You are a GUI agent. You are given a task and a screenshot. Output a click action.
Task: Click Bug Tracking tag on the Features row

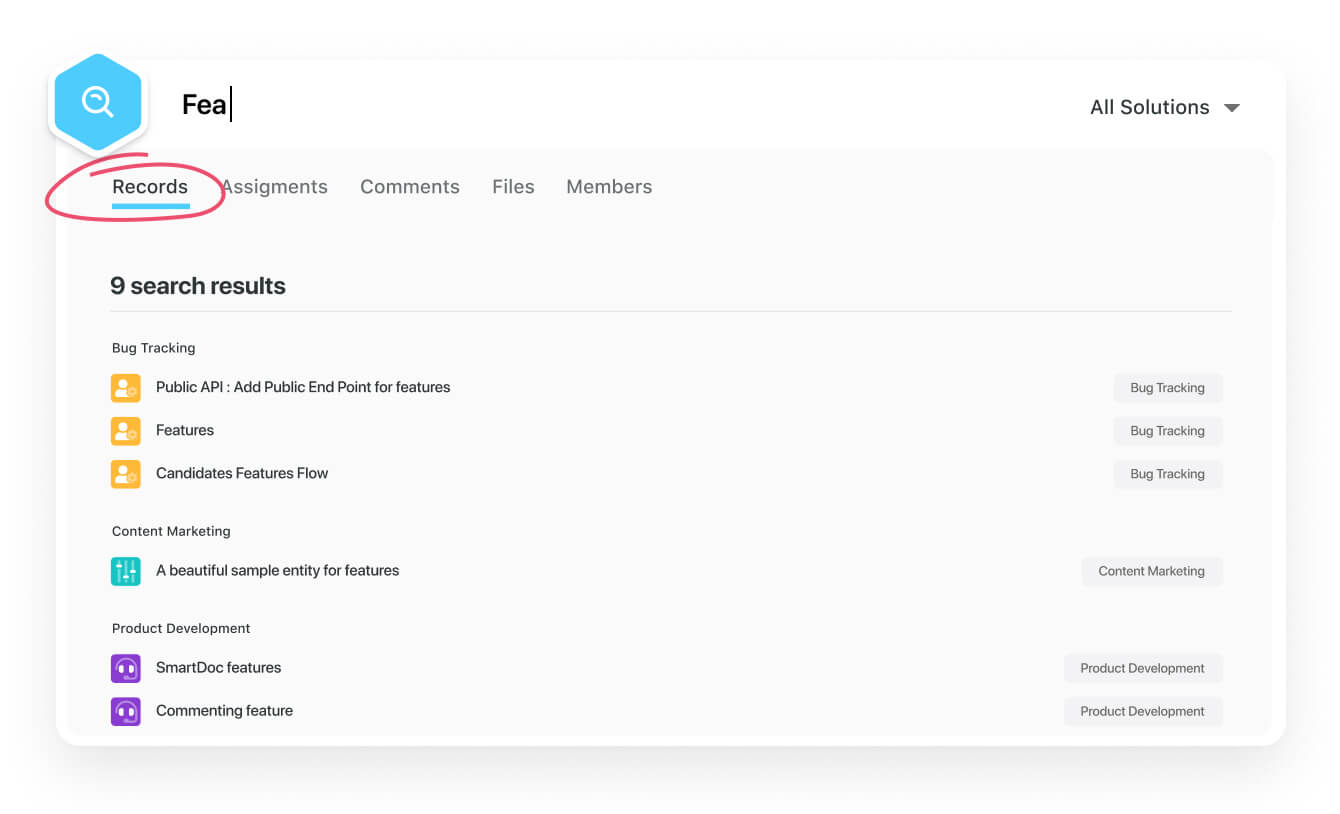(1168, 431)
